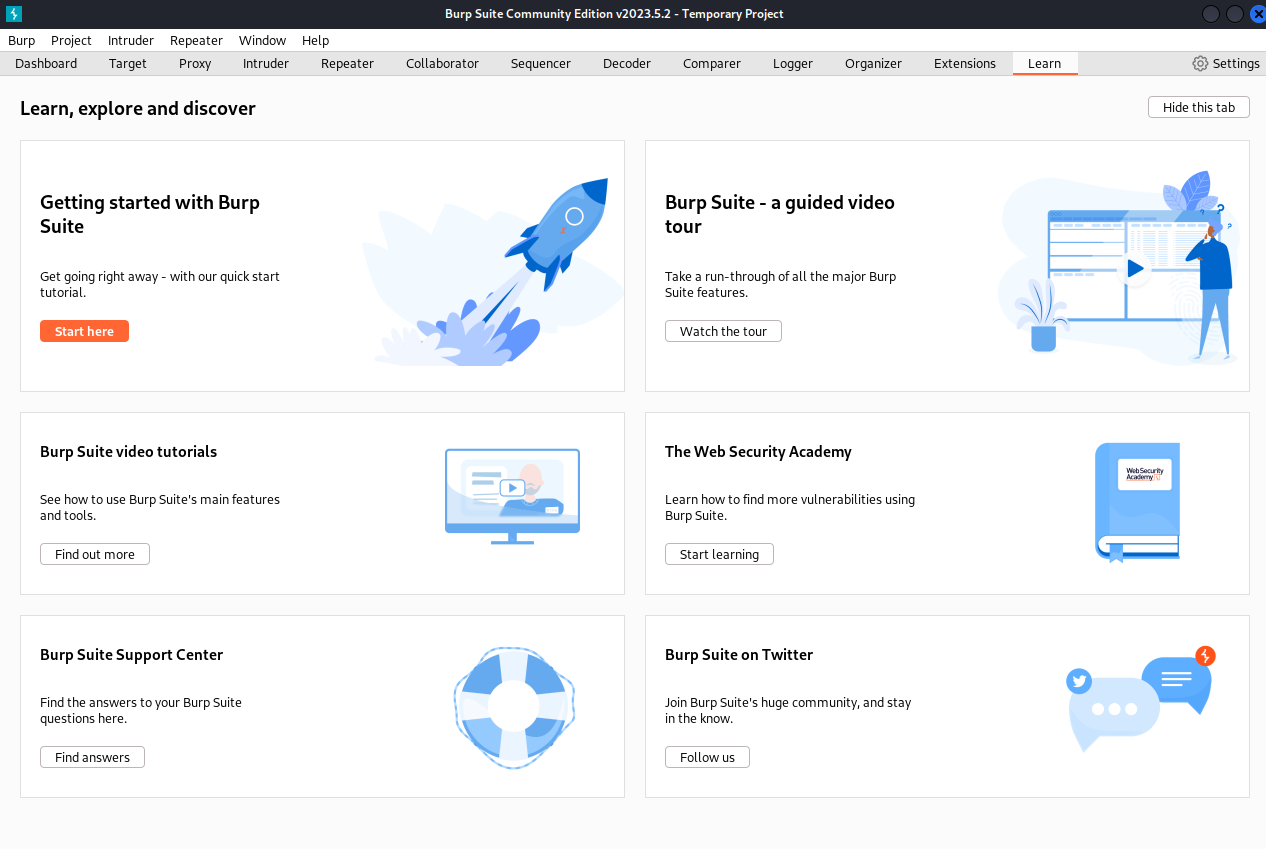
Task: Select the Intruder tab in the tab bar
Action: pyautogui.click(x=266, y=63)
